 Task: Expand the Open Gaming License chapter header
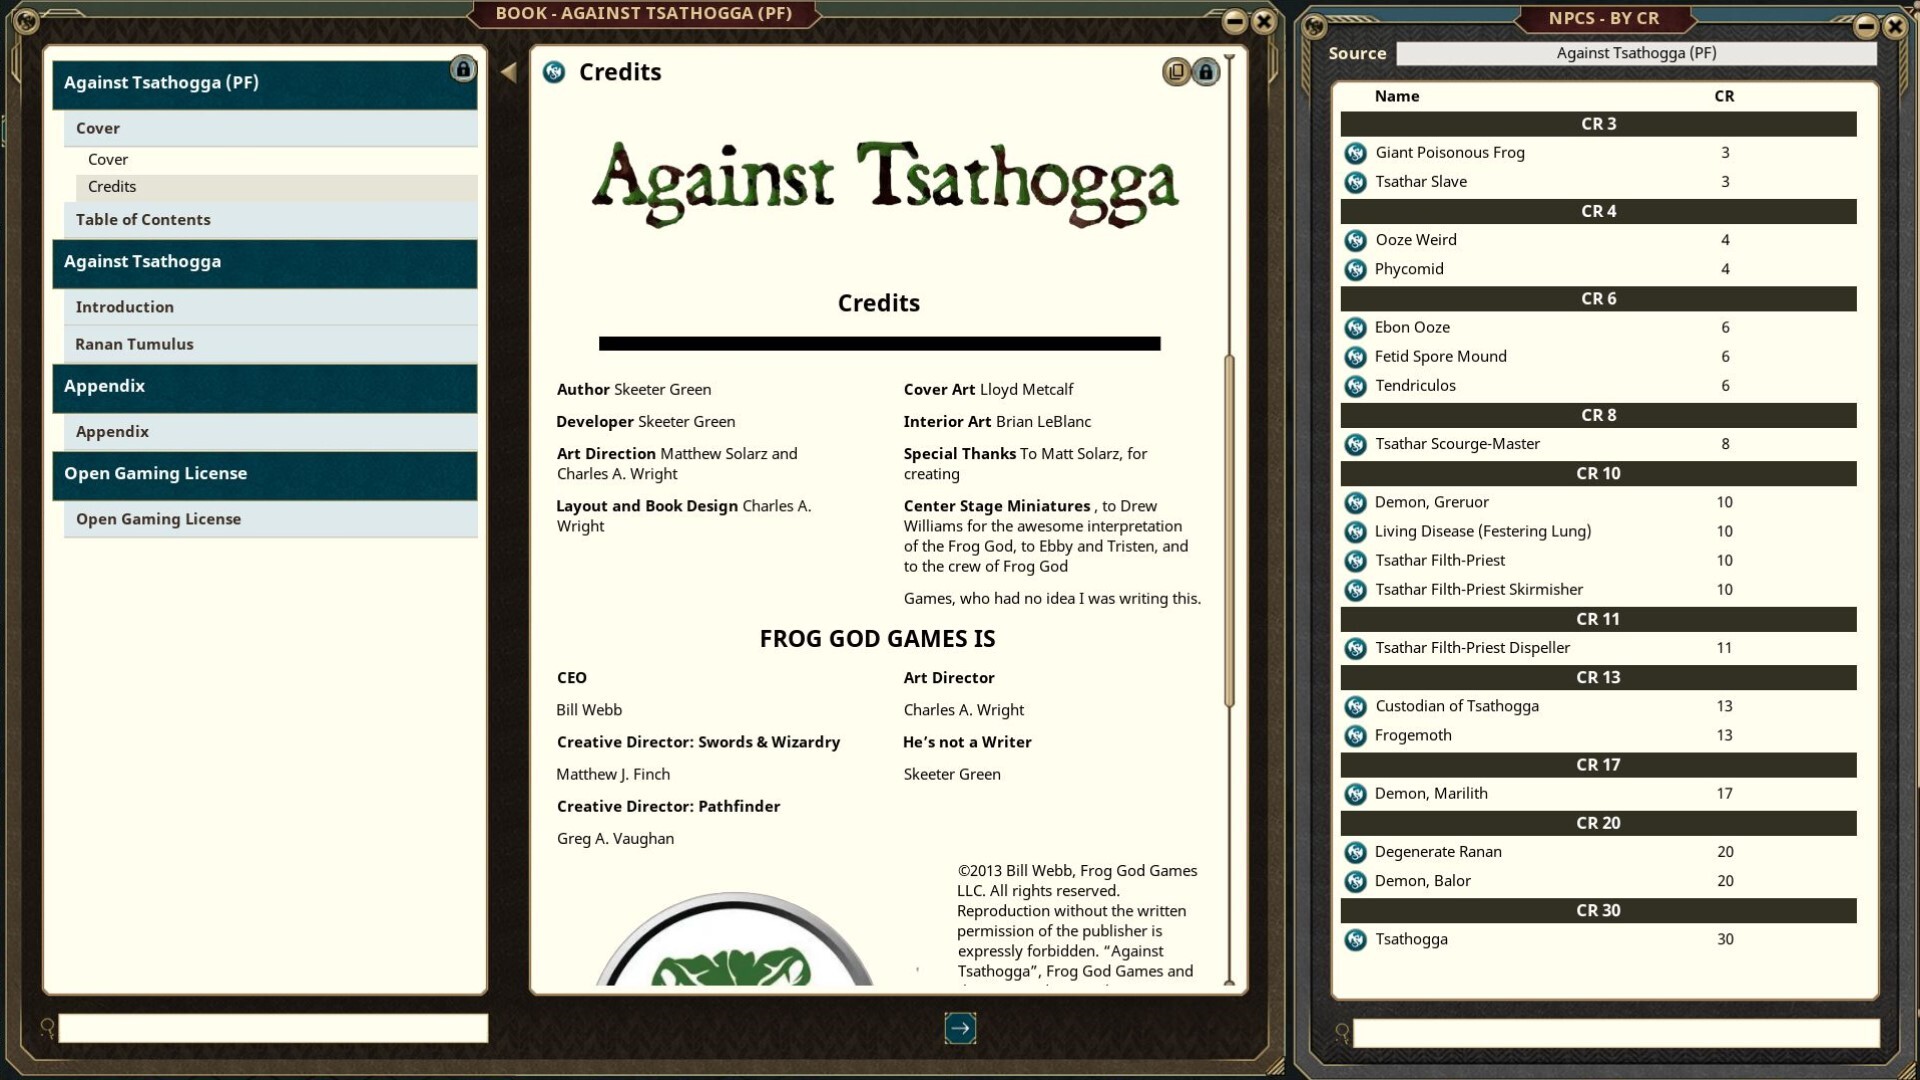[x=264, y=474]
